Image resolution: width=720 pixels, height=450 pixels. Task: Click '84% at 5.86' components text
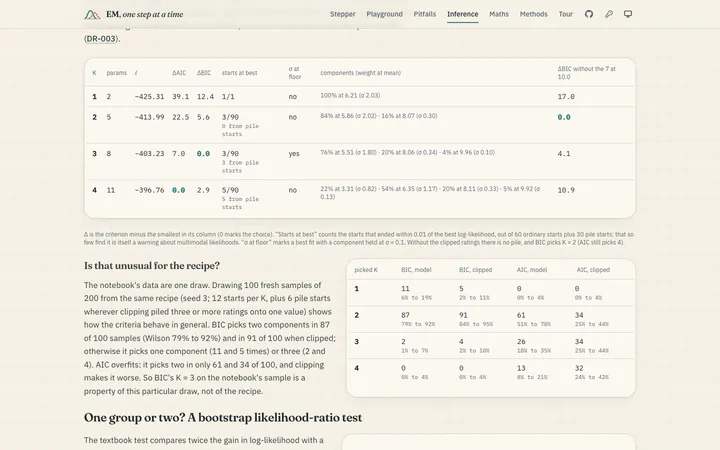click(x=378, y=116)
